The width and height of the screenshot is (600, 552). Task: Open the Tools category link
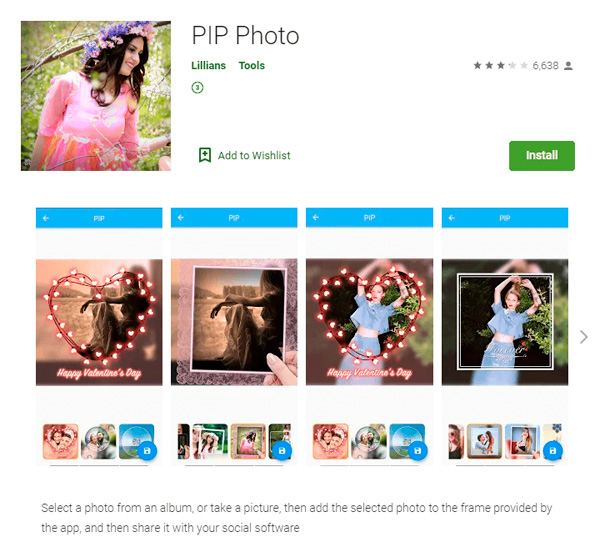pyautogui.click(x=252, y=65)
